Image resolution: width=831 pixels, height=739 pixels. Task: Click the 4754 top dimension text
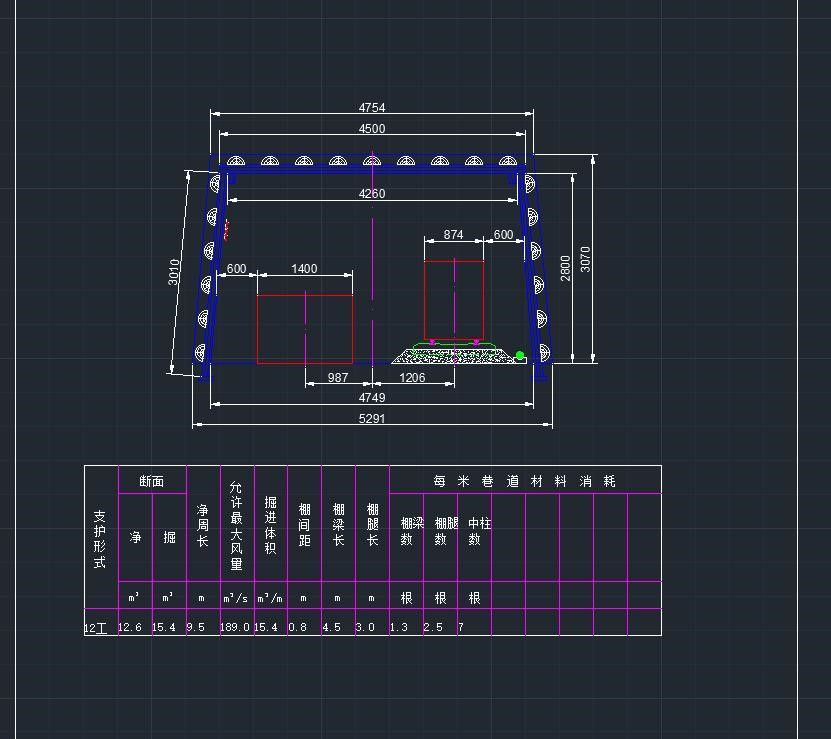click(x=371, y=108)
